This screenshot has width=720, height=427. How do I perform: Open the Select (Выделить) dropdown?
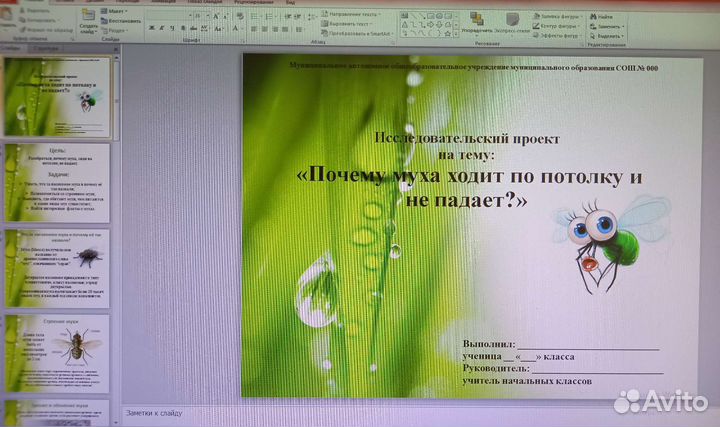(x=607, y=36)
